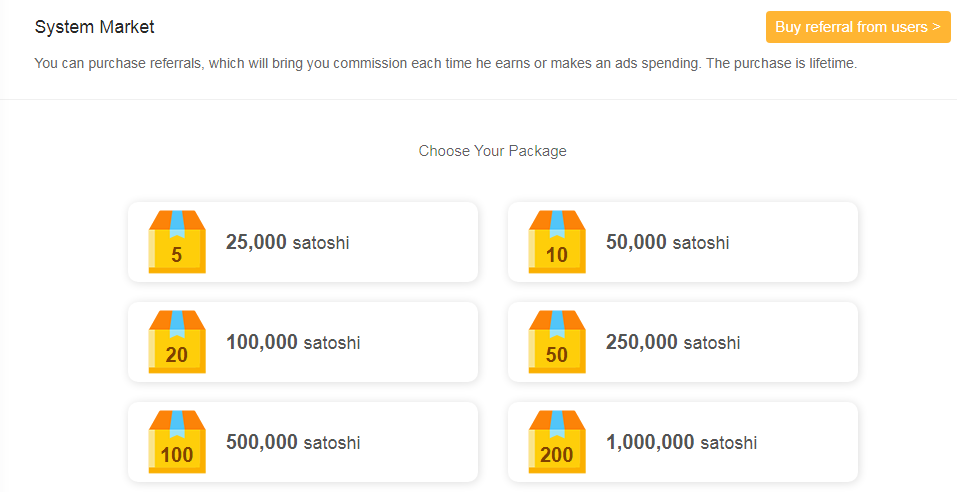Screen dimensions: 957x492
Task: Select the 100-referral package box icon
Action: (177, 442)
